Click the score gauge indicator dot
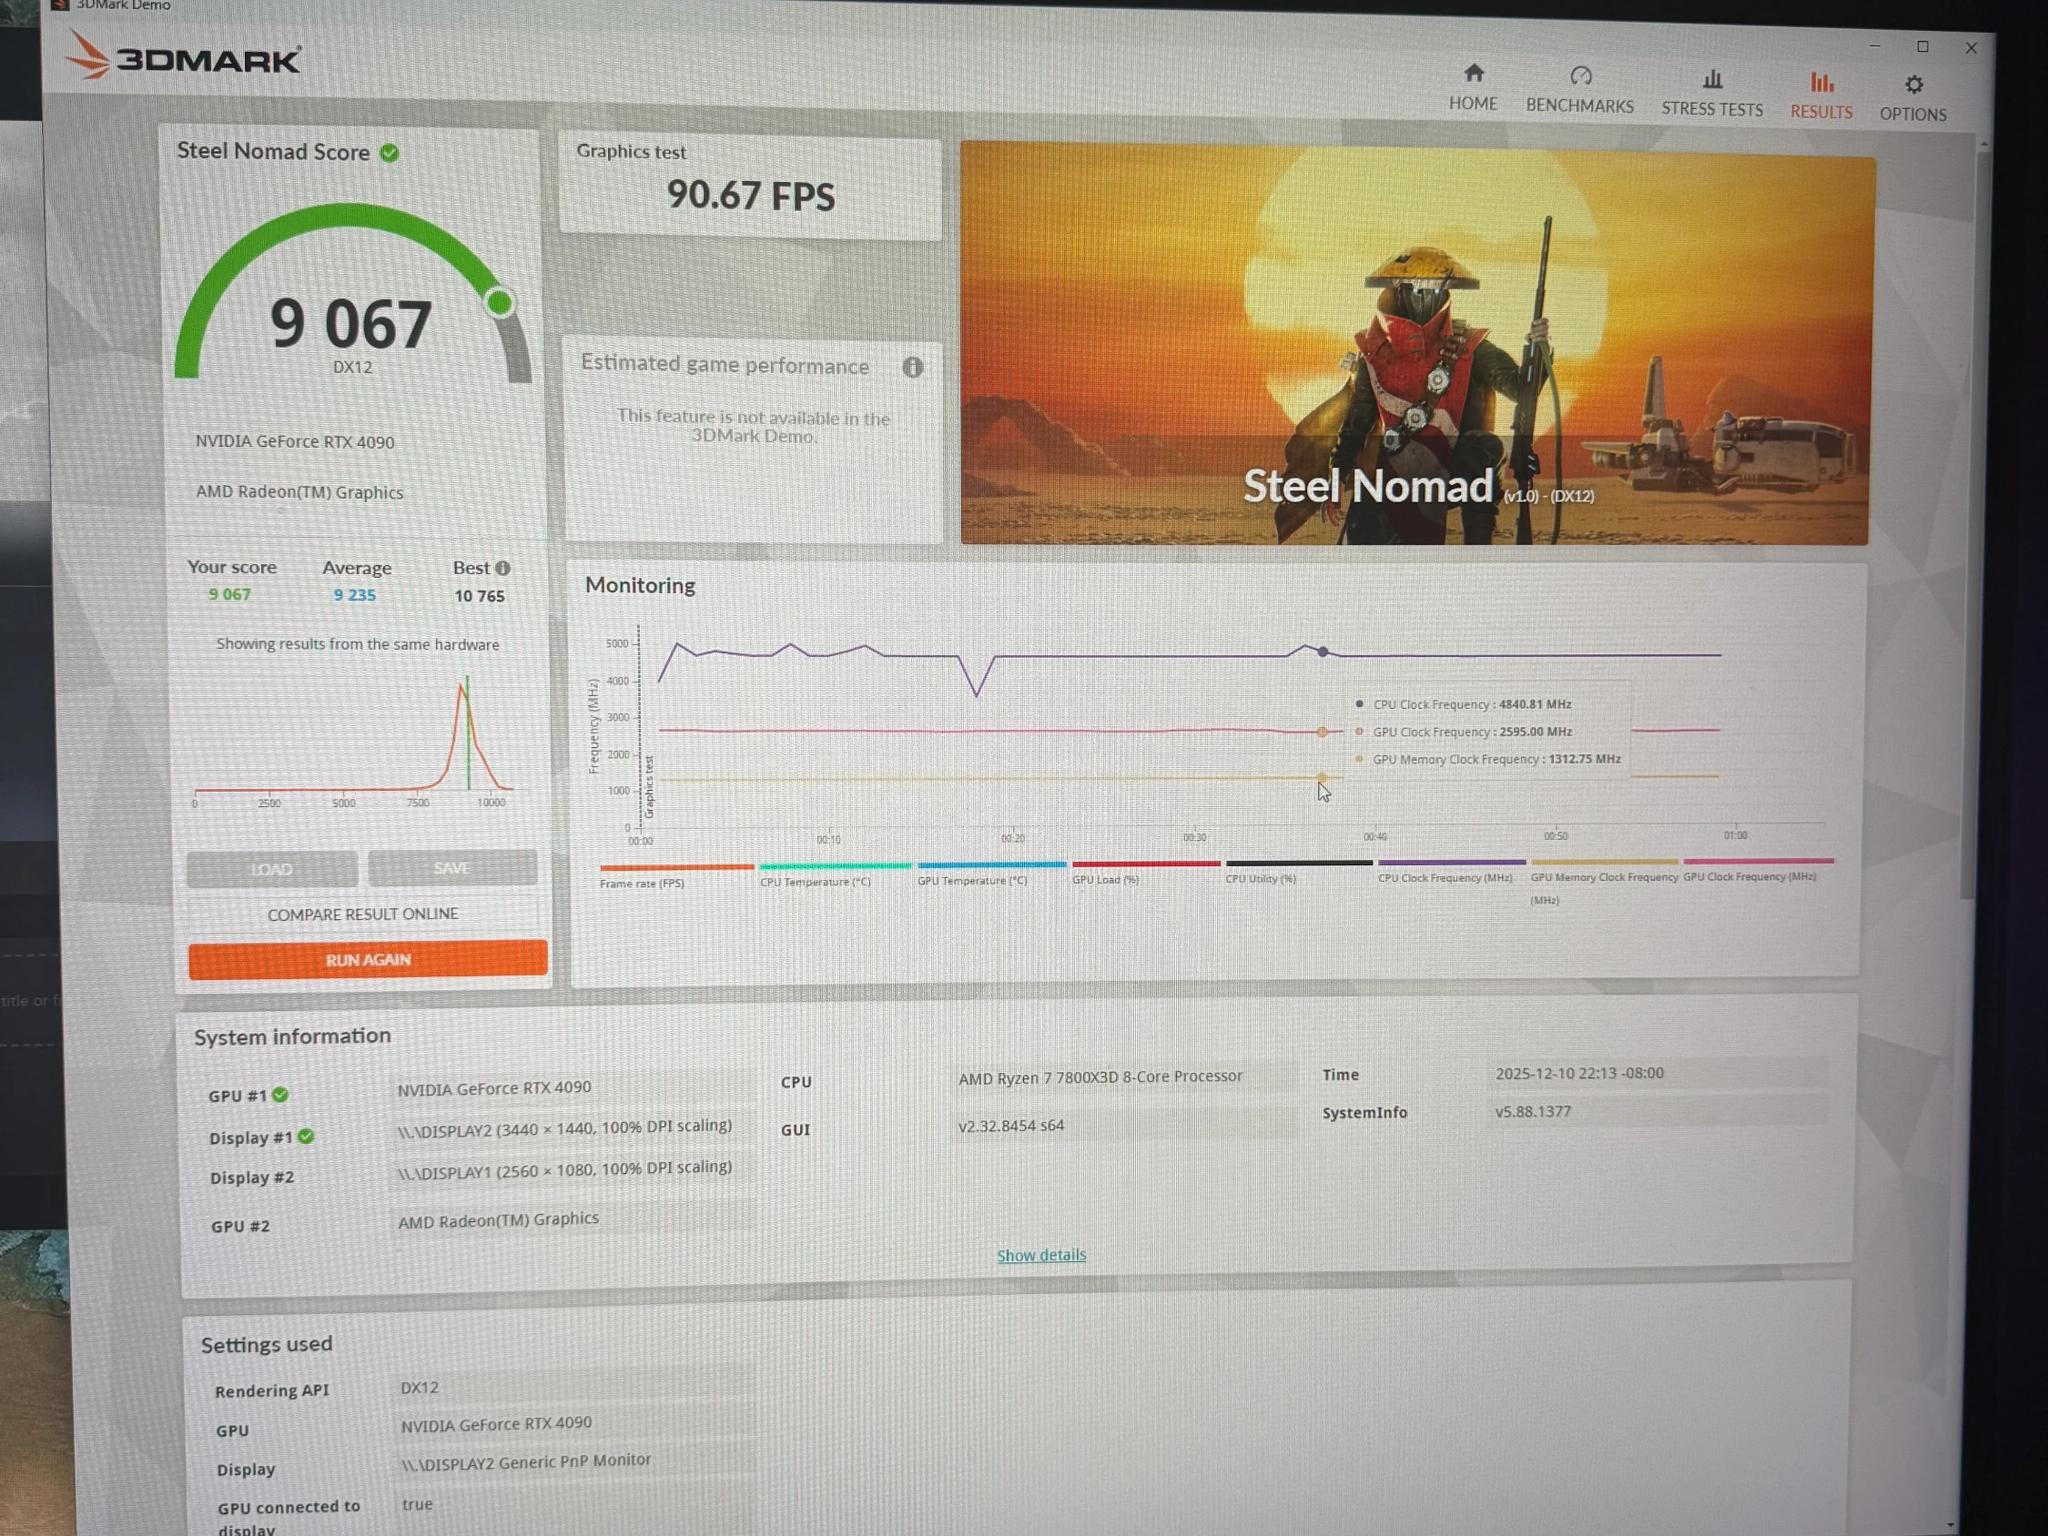The height and width of the screenshot is (1536, 2048). (499, 302)
